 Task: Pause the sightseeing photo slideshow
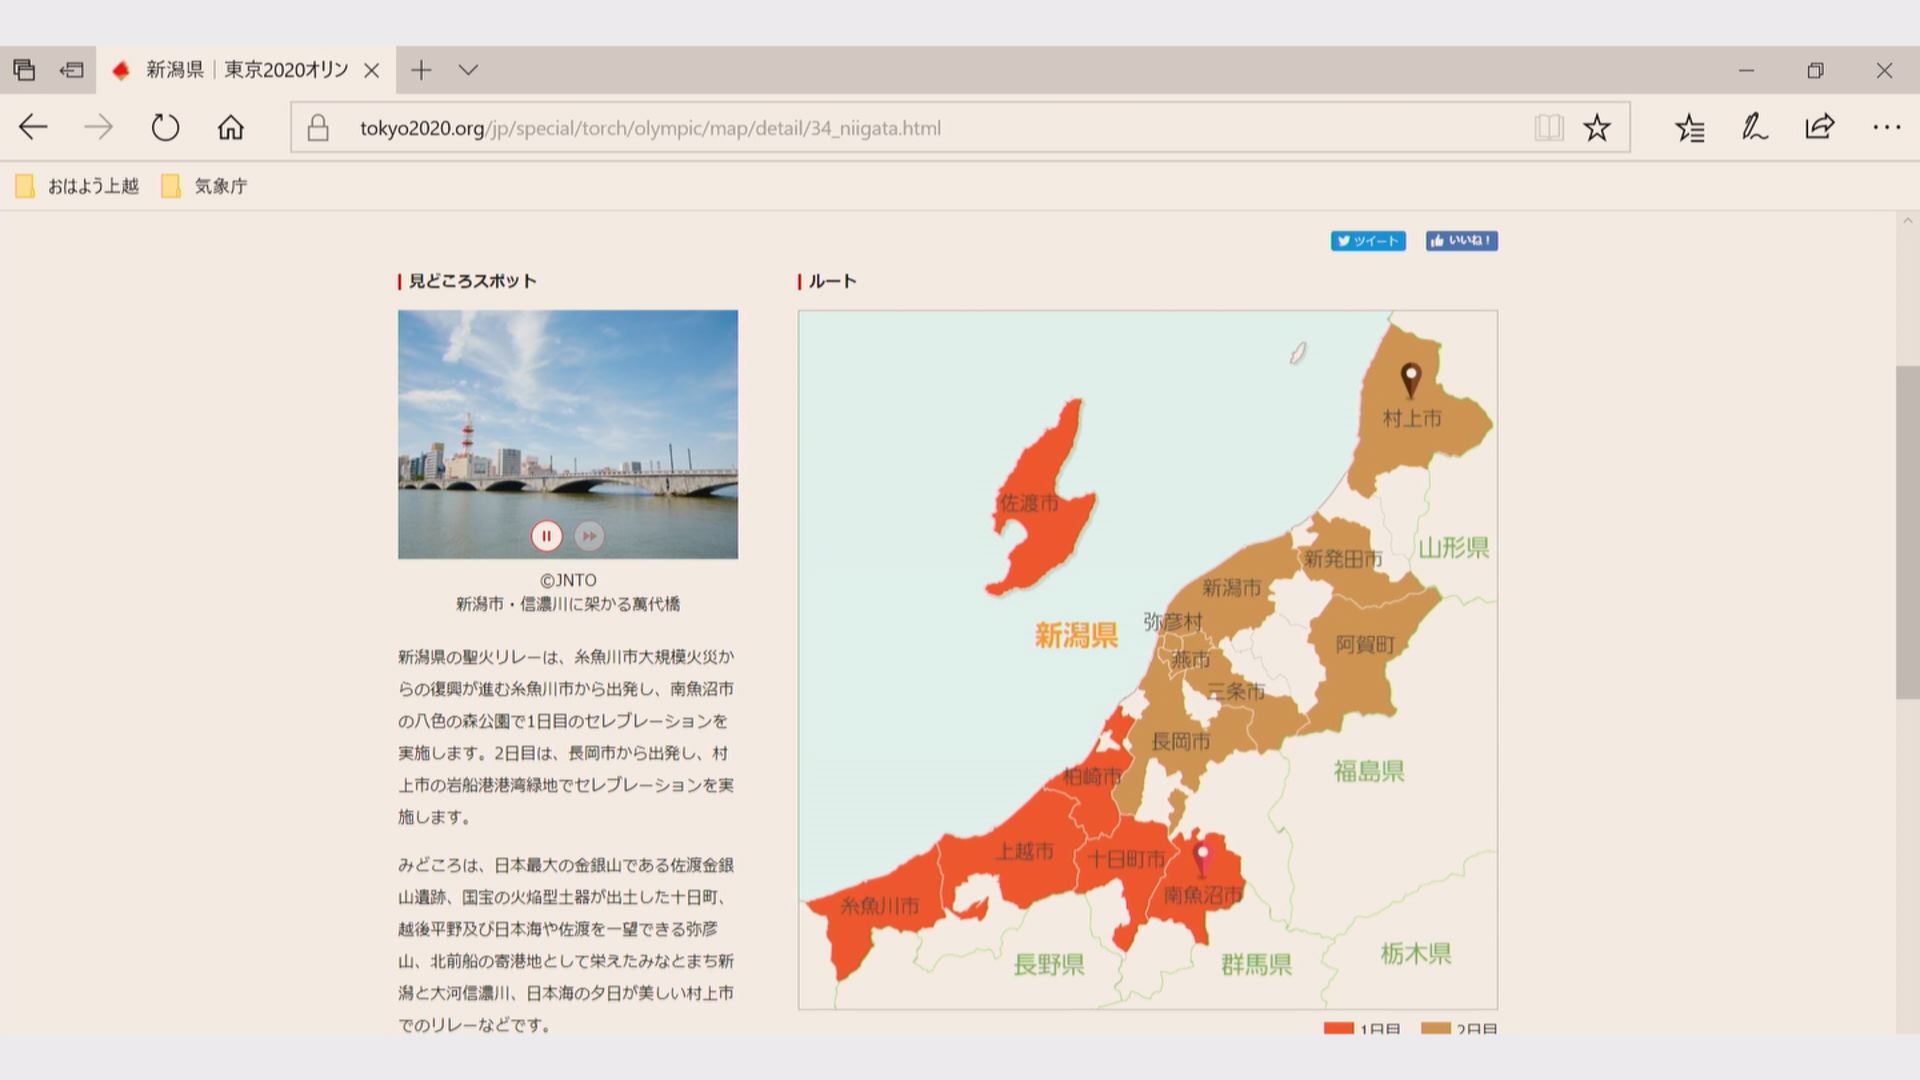pos(546,536)
